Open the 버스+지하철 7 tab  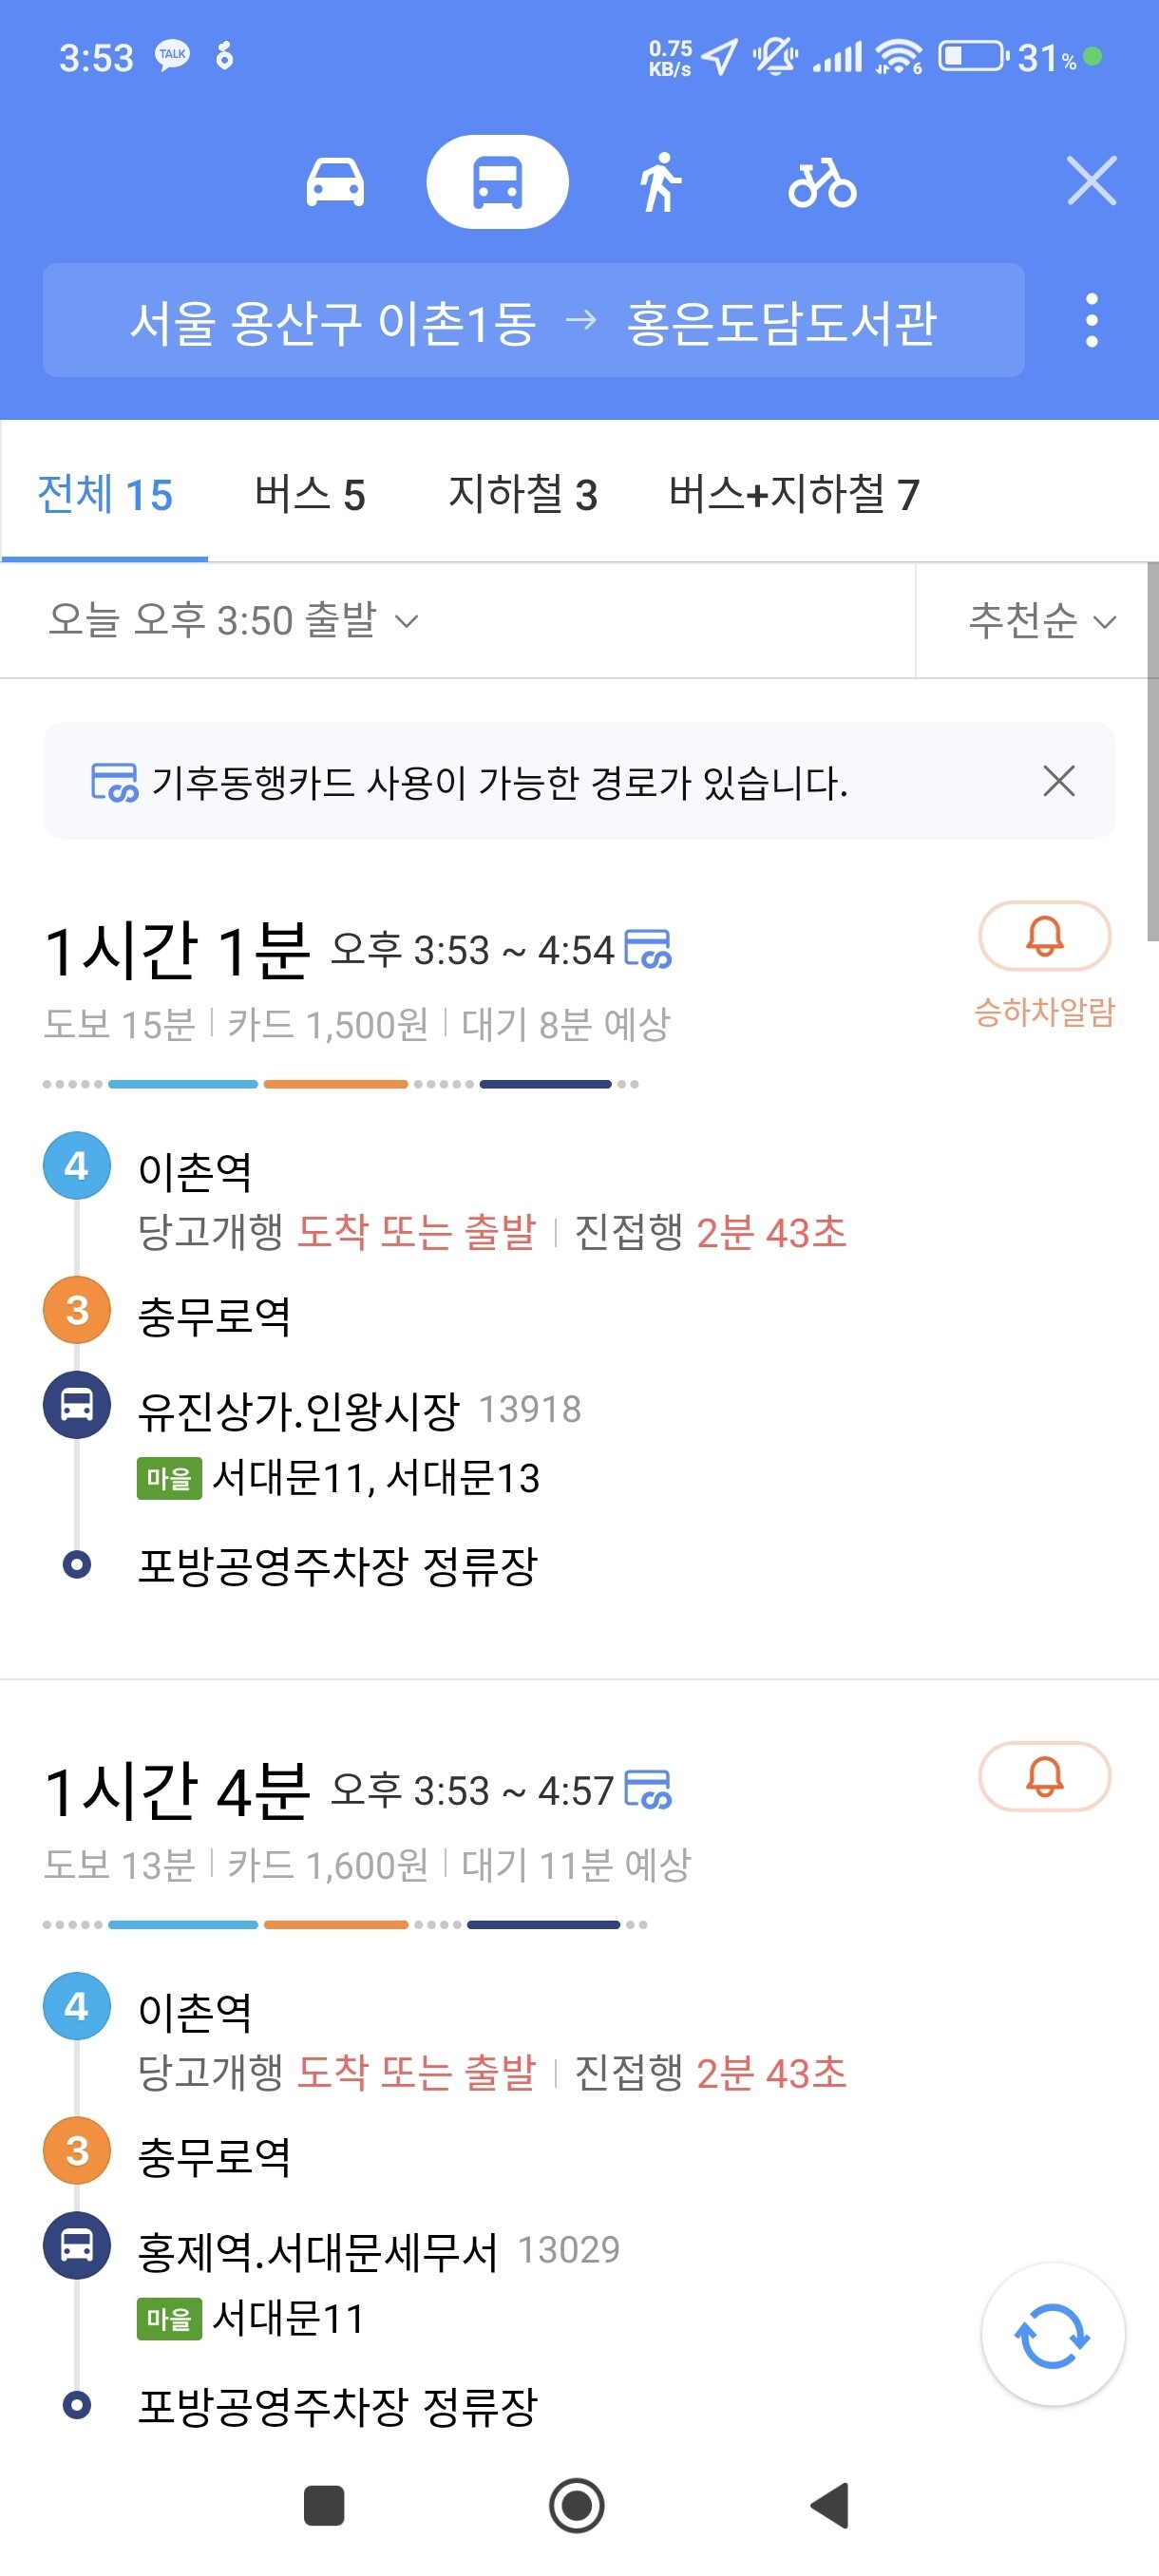coord(793,494)
